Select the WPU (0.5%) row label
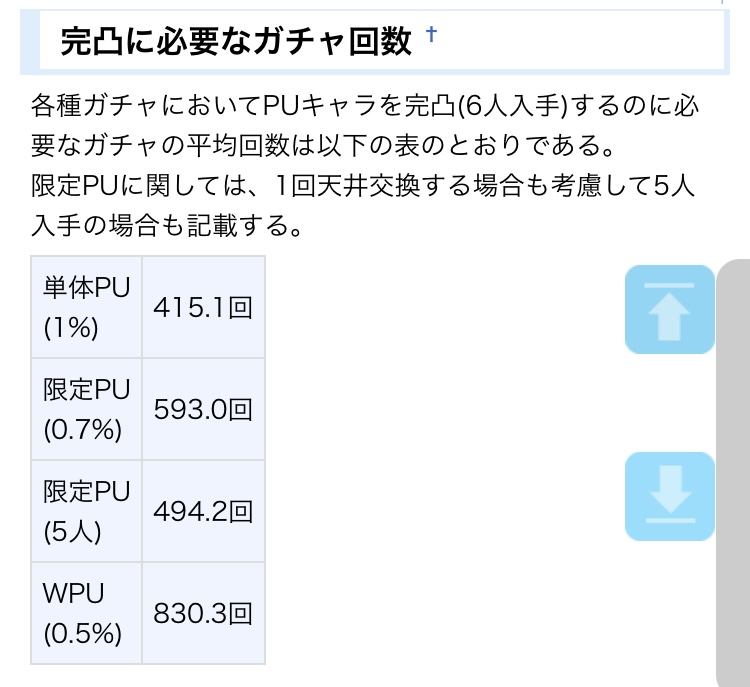This screenshot has height=687, width=750. pyautogui.click(x=86, y=613)
